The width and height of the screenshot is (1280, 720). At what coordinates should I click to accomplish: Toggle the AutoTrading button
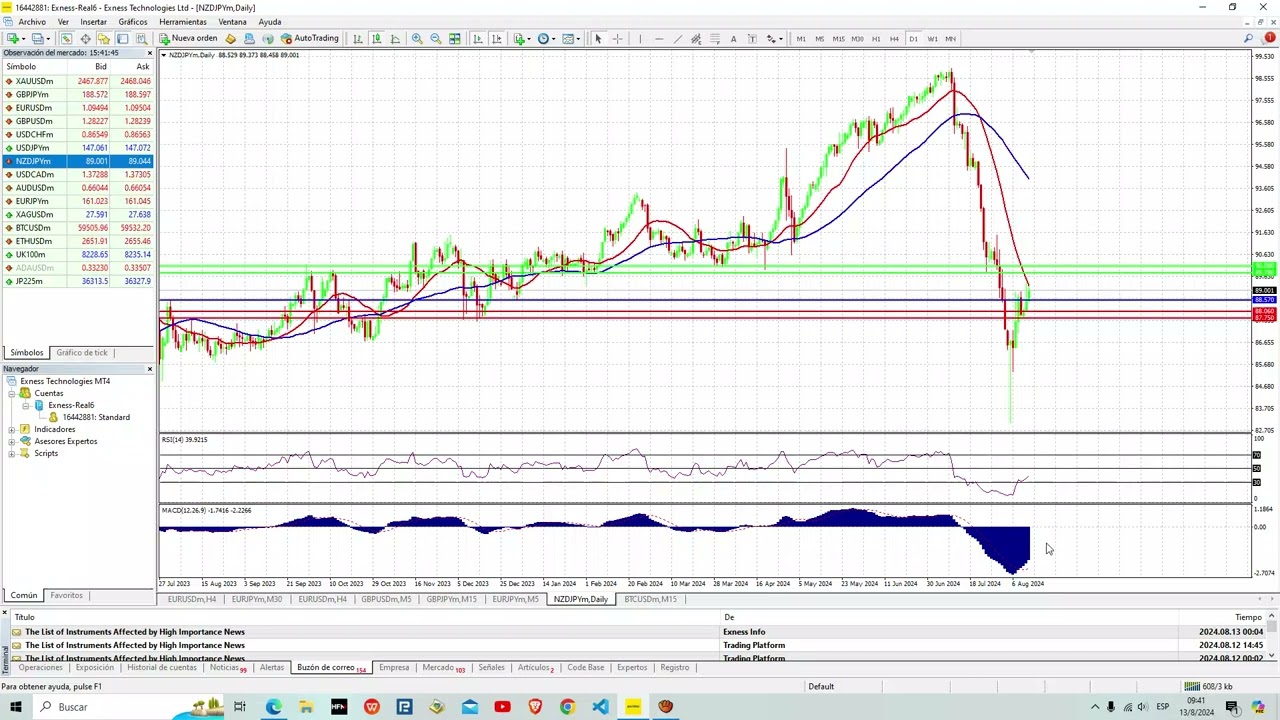[x=309, y=39]
